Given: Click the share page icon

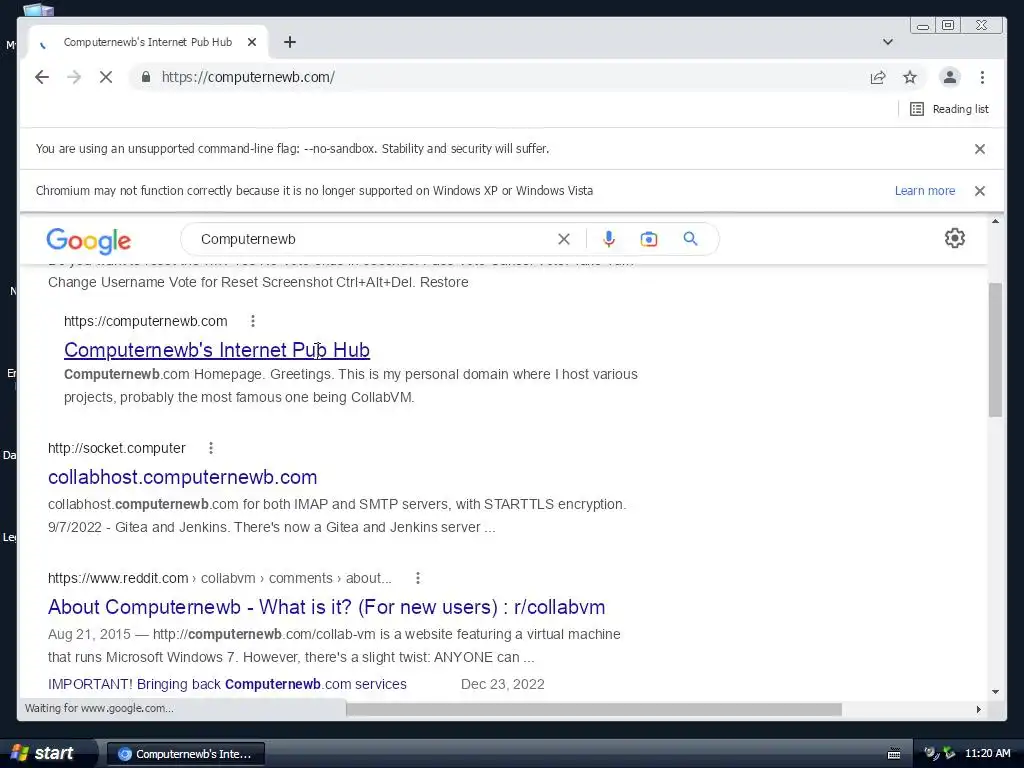Looking at the screenshot, I should (878, 77).
